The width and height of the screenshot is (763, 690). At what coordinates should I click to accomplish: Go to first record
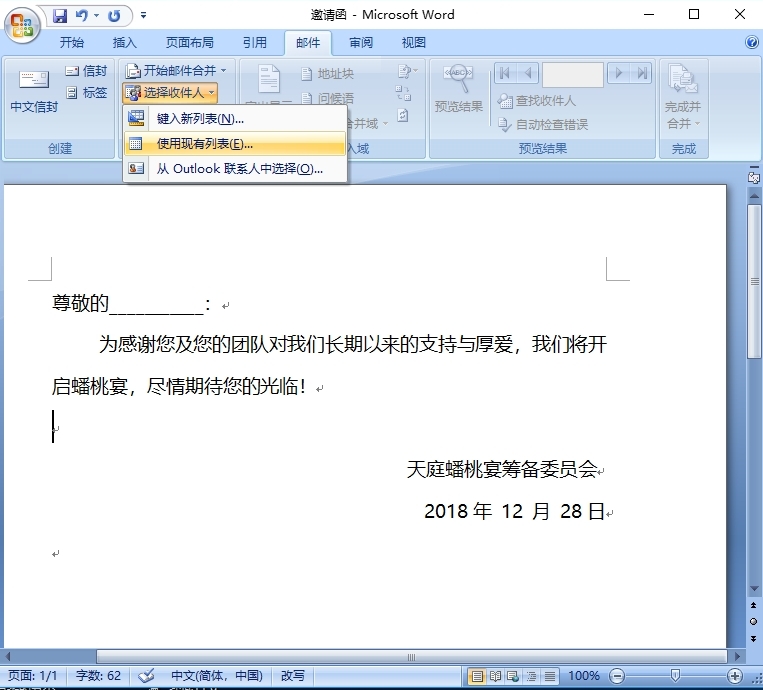tap(505, 73)
